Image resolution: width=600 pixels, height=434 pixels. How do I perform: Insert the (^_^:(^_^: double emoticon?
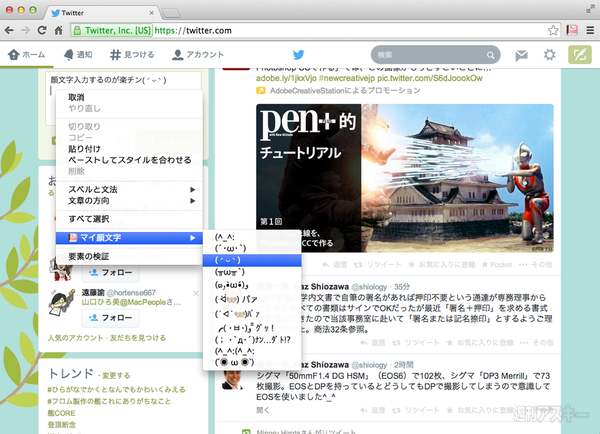(252, 351)
